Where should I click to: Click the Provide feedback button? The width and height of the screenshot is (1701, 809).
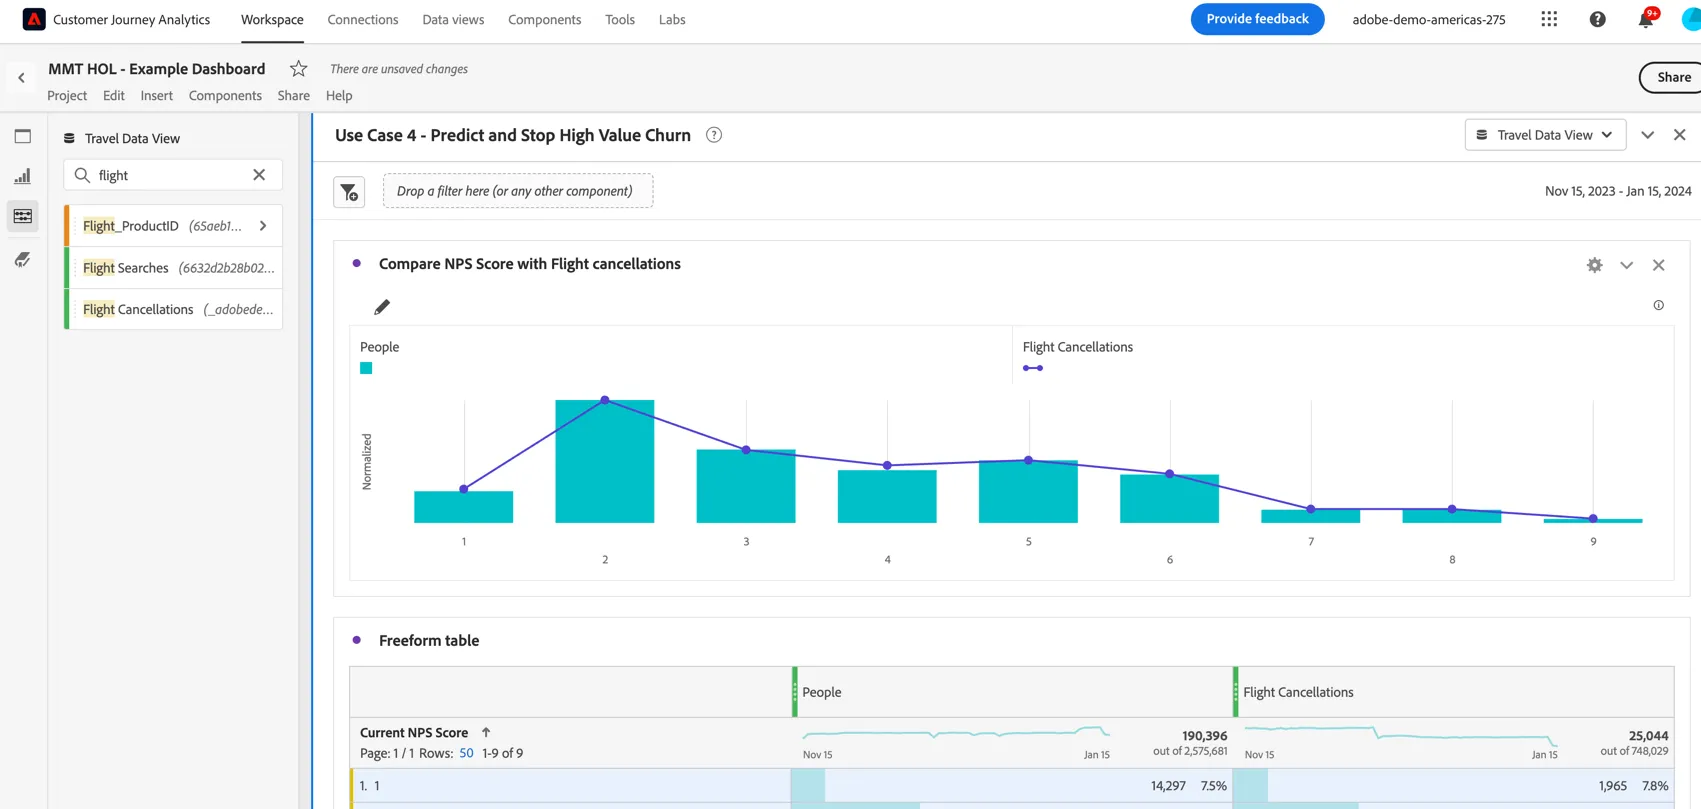1257,19
